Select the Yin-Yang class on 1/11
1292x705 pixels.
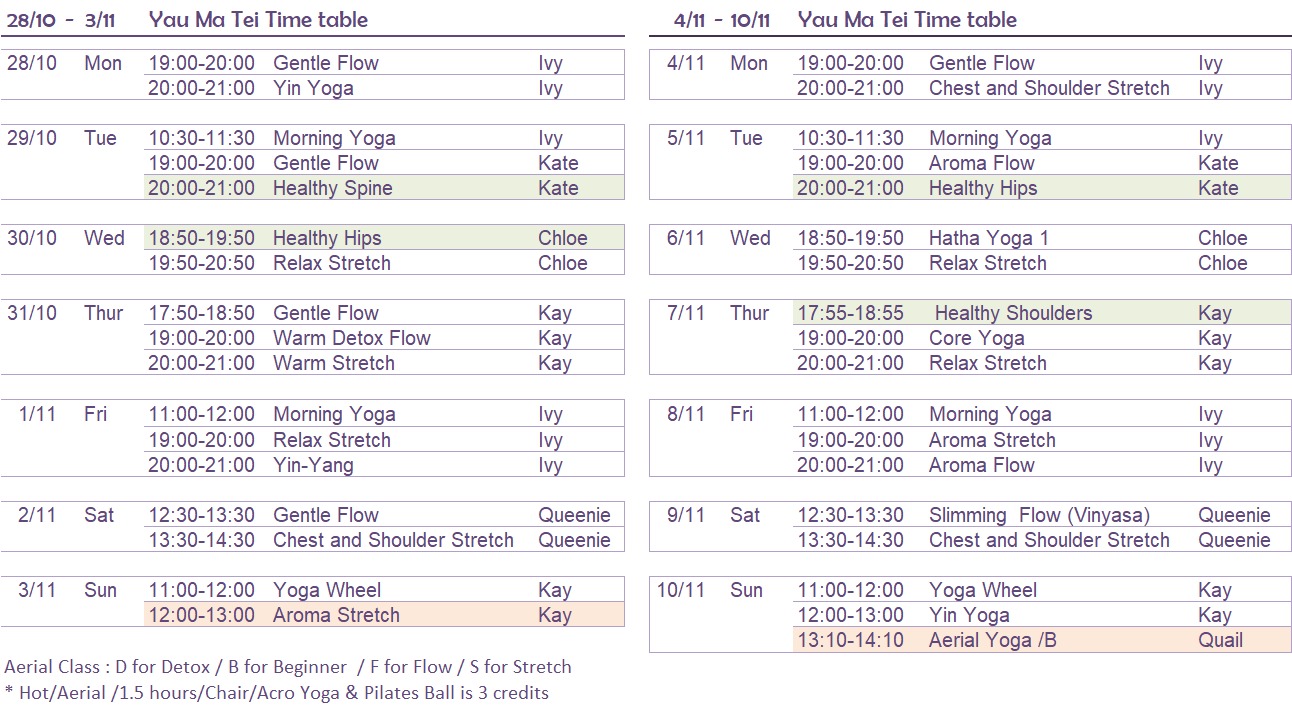pos(385,465)
